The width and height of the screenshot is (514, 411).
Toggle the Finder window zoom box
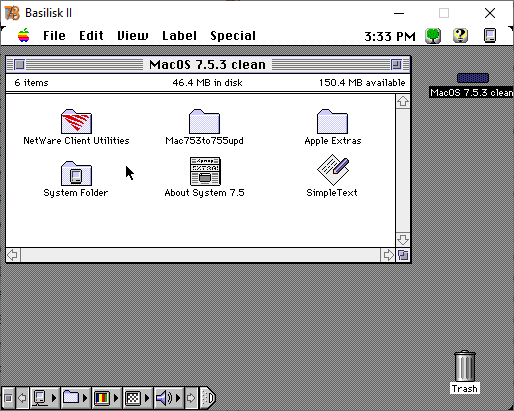(x=396, y=64)
